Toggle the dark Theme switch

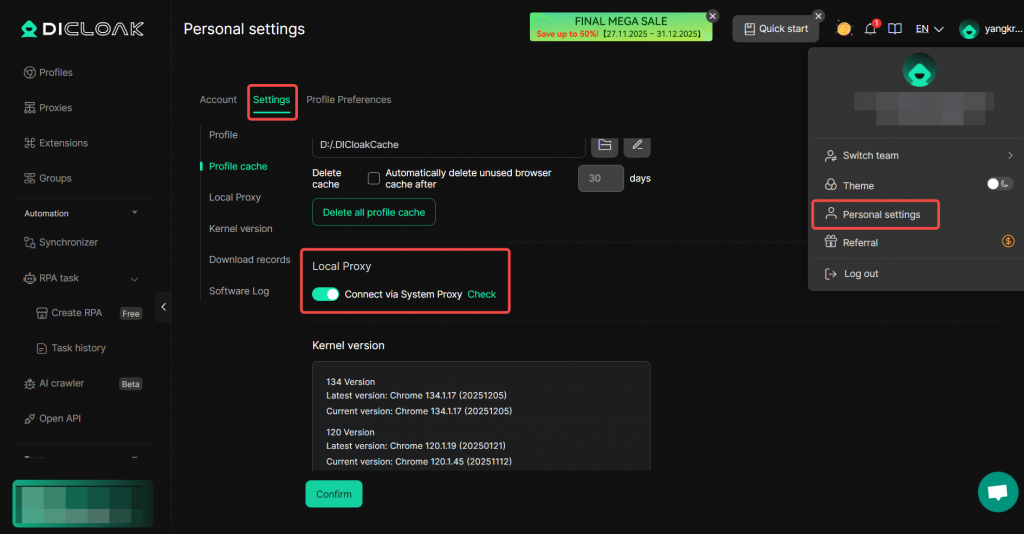click(x=999, y=184)
